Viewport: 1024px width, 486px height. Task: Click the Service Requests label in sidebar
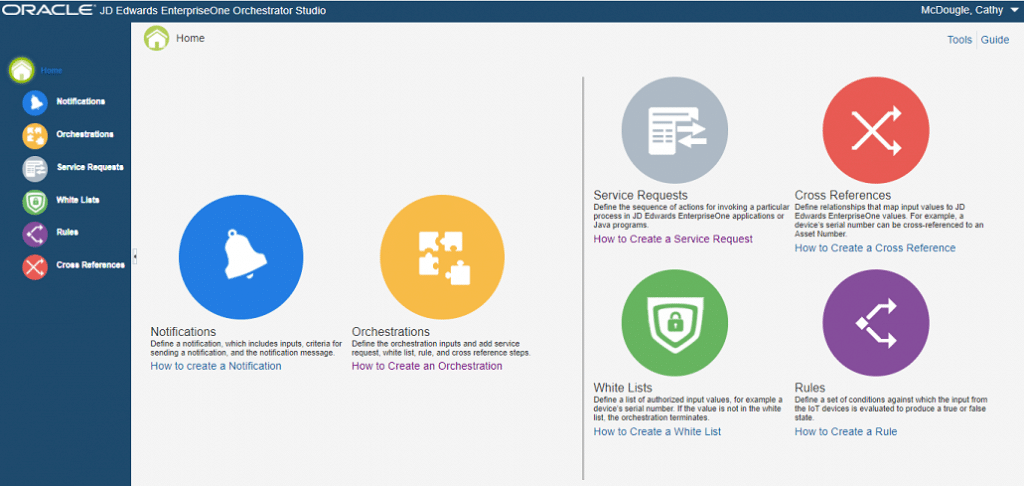(89, 167)
